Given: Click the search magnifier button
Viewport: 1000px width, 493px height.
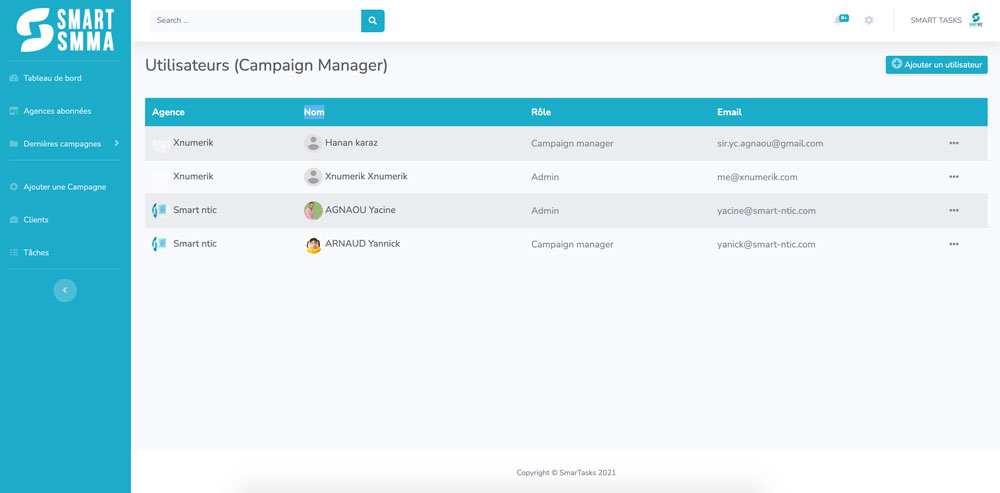Looking at the screenshot, I should point(372,20).
